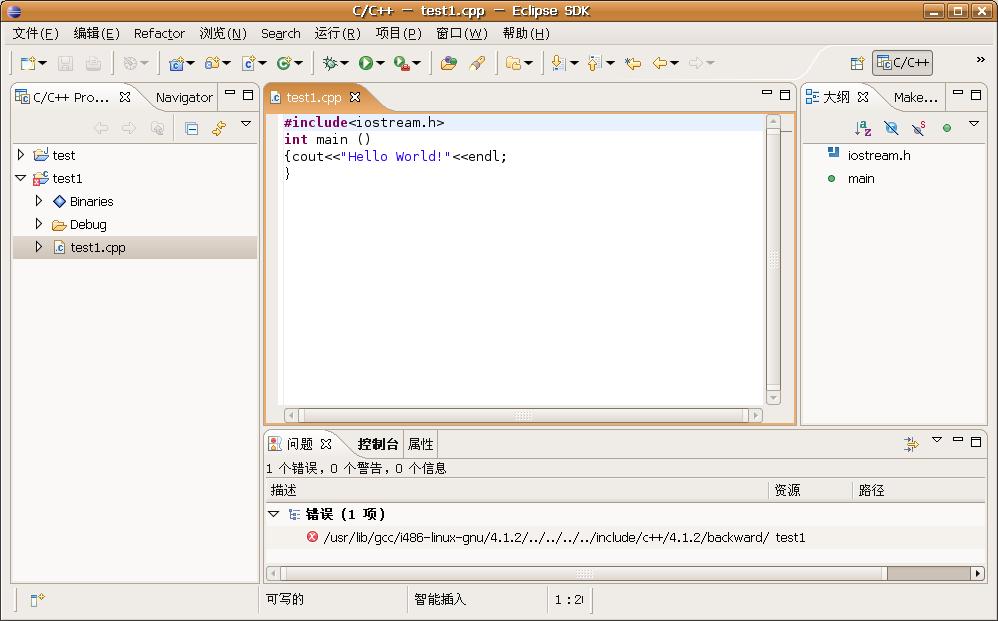Switch to 属性 properties tab
This screenshot has height=621, width=998.
tap(421, 444)
